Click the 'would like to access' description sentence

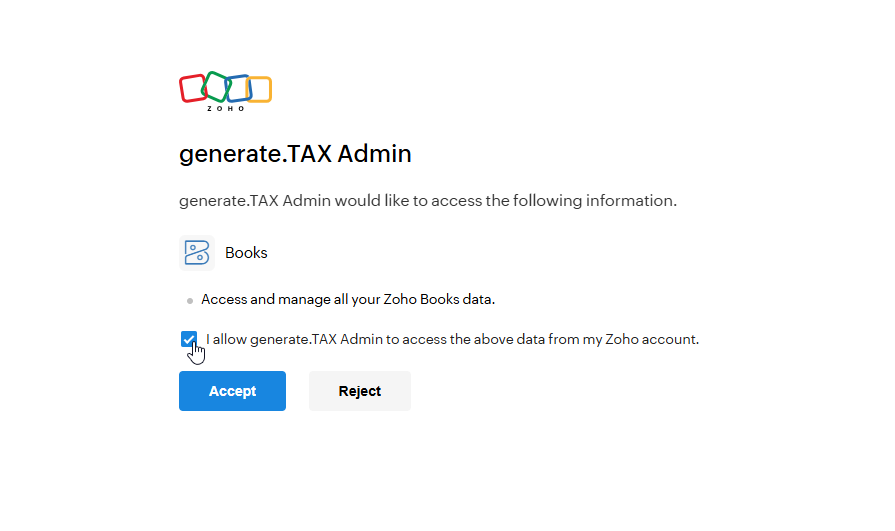click(427, 200)
